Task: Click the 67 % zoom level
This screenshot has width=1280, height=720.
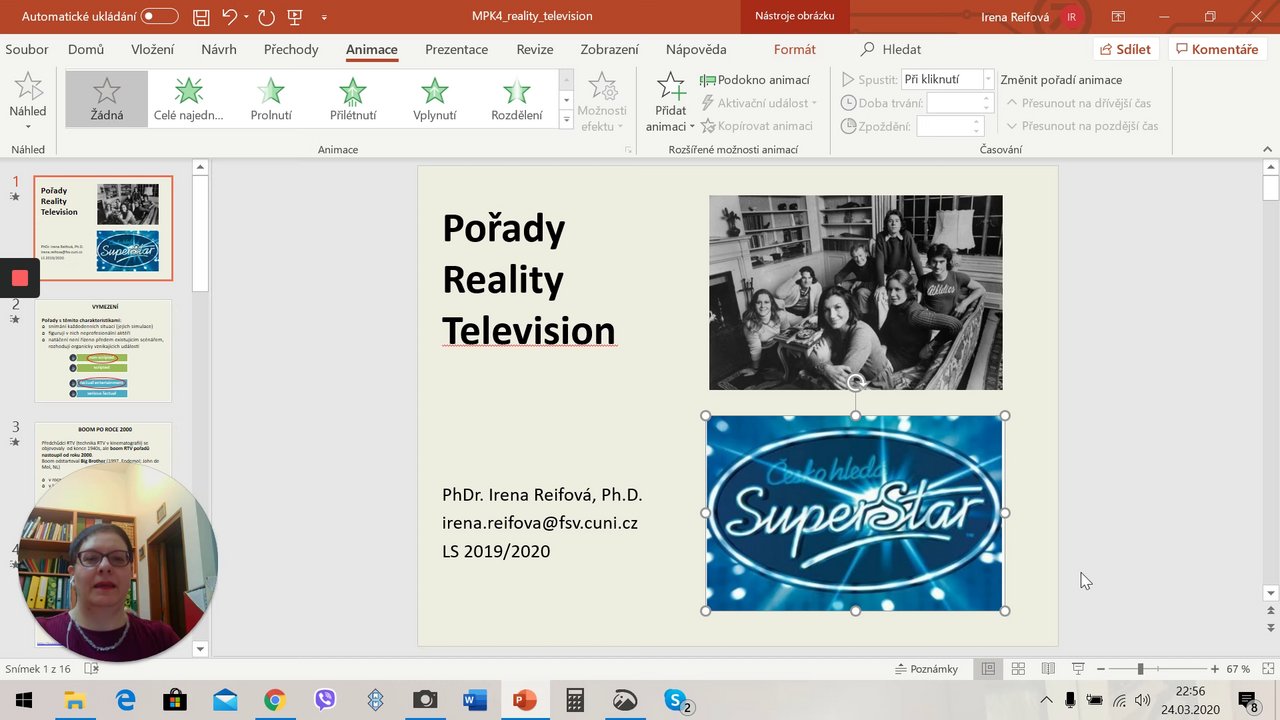Action: click(x=1238, y=669)
